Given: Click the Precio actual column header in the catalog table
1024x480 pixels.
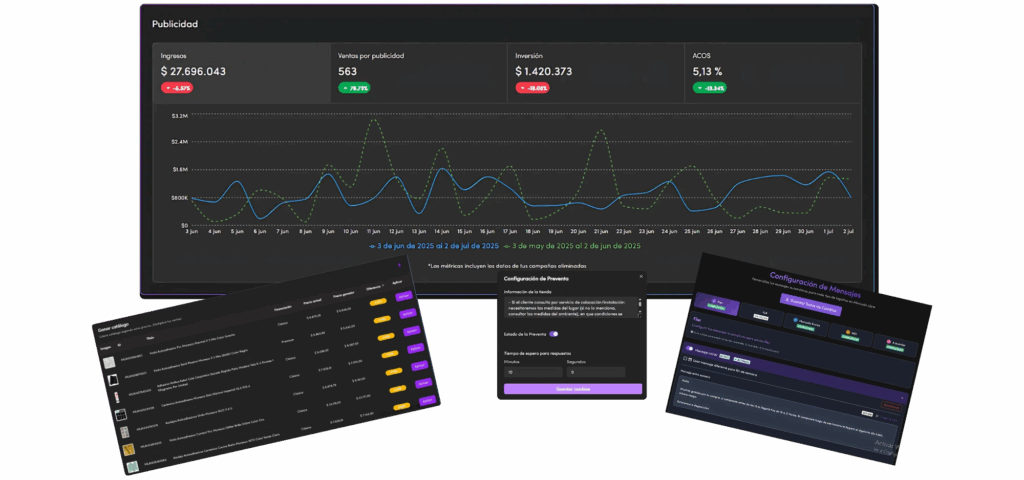Looking at the screenshot, I should pyautogui.click(x=312, y=302).
